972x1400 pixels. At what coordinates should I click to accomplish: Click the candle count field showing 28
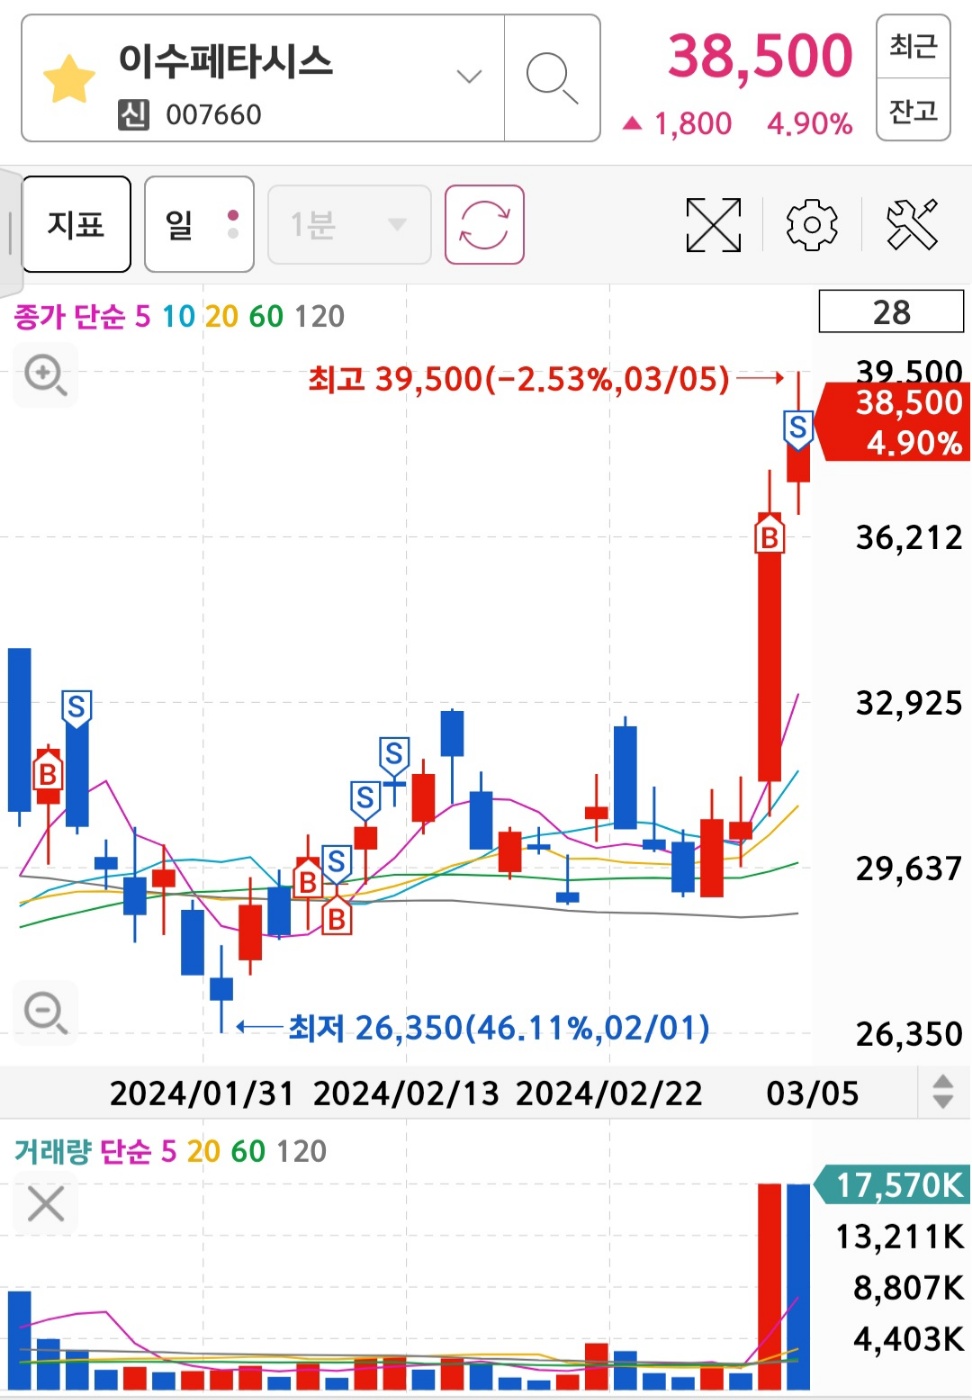(x=891, y=312)
